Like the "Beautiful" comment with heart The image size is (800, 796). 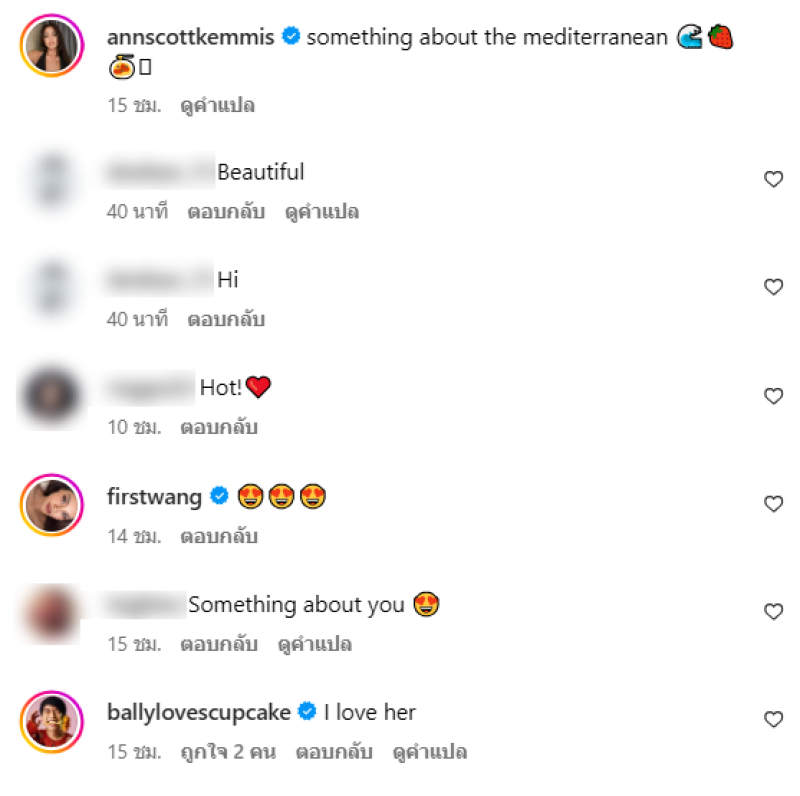773,179
